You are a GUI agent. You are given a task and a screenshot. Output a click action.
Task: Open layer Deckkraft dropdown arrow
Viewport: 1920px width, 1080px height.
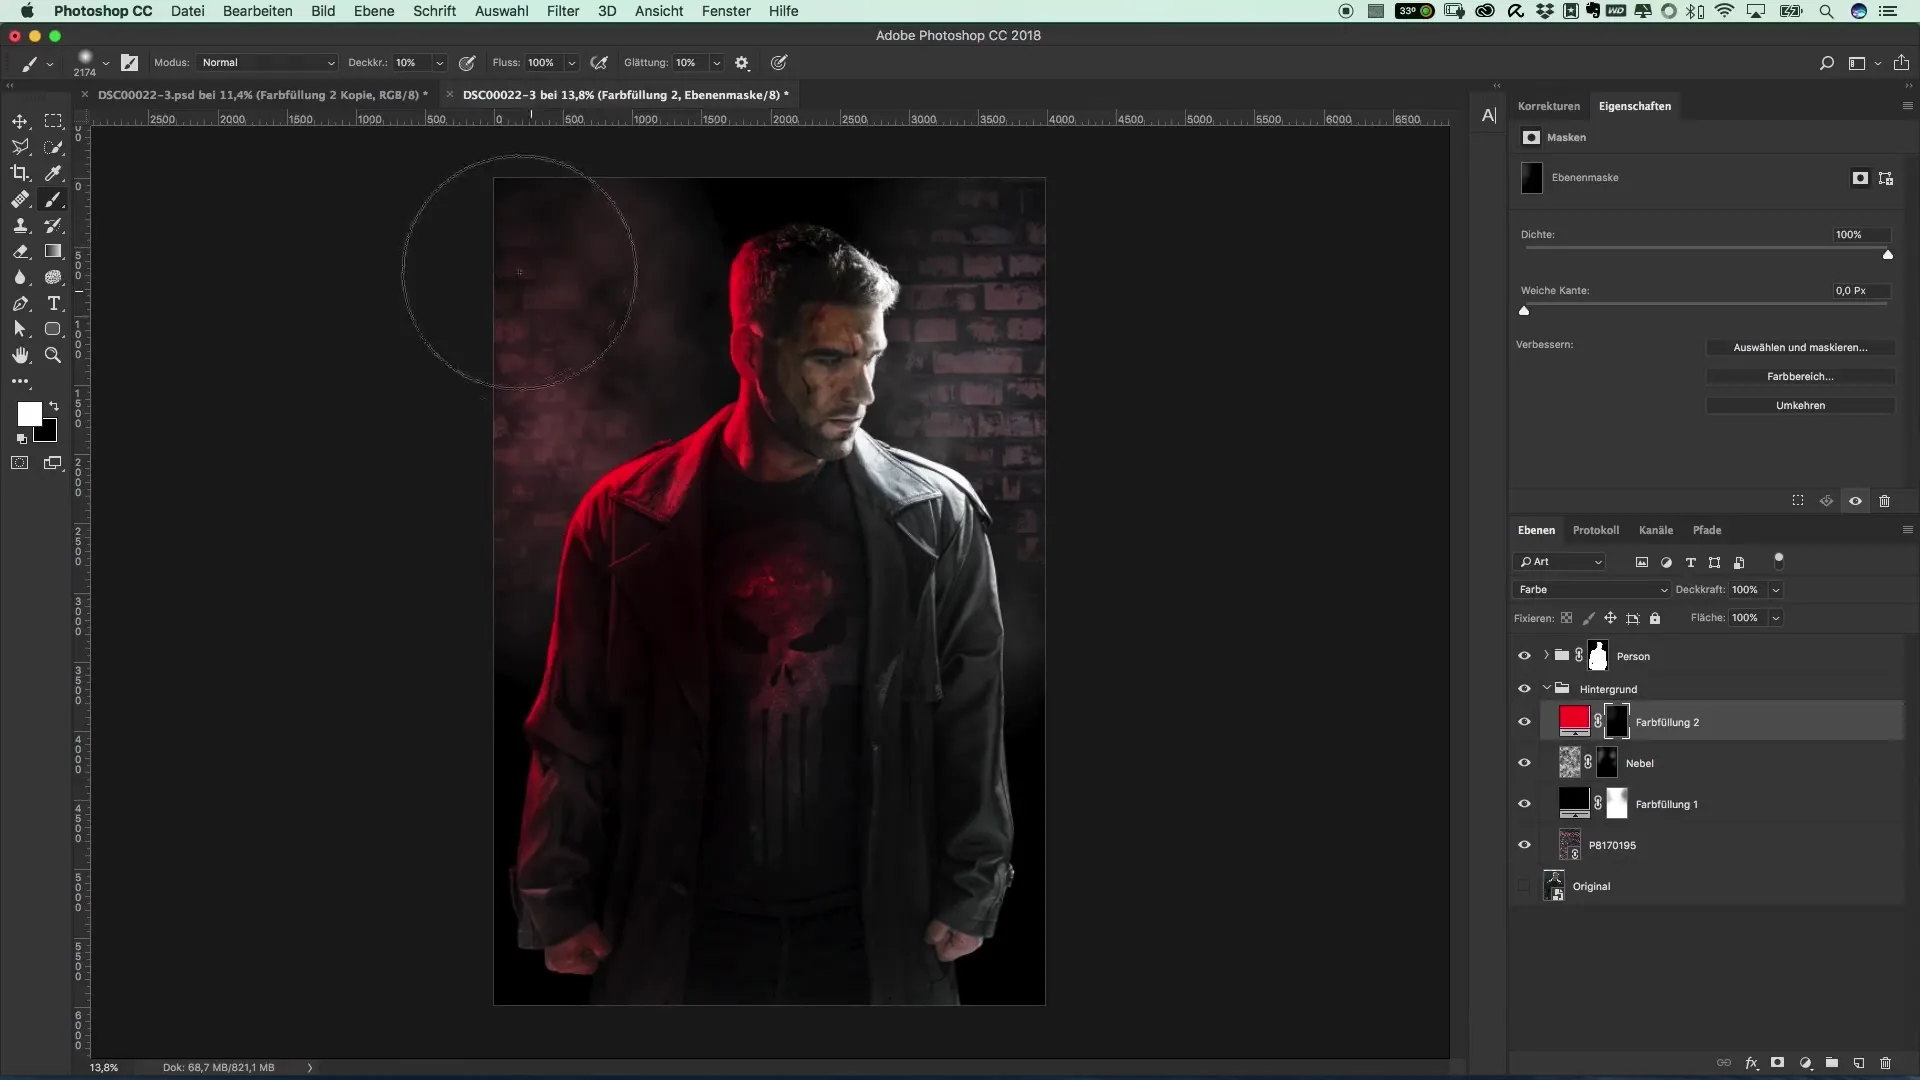click(1776, 590)
